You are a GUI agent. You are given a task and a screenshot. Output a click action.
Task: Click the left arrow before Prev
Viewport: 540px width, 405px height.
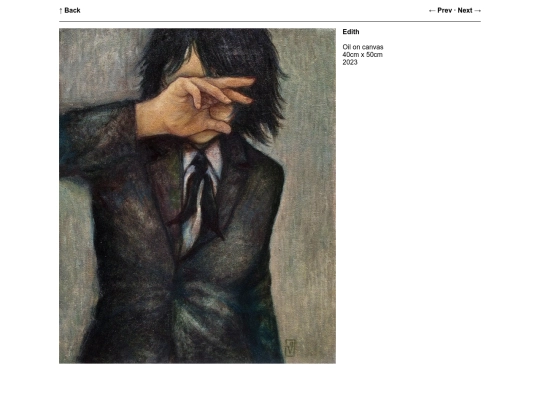[432, 11]
